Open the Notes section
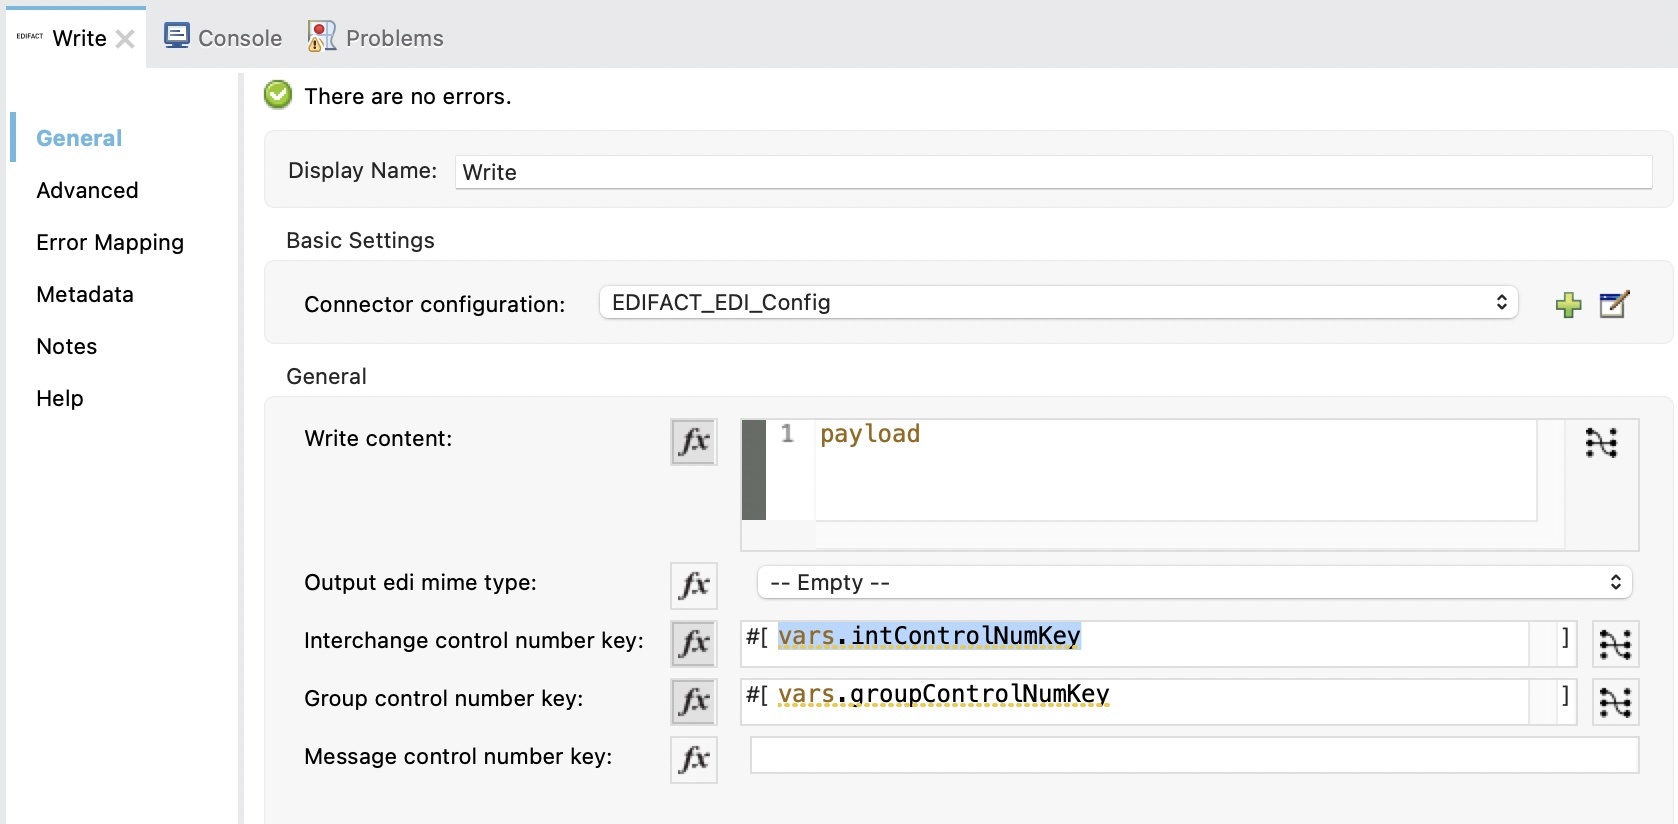1678x824 pixels. [x=67, y=346]
